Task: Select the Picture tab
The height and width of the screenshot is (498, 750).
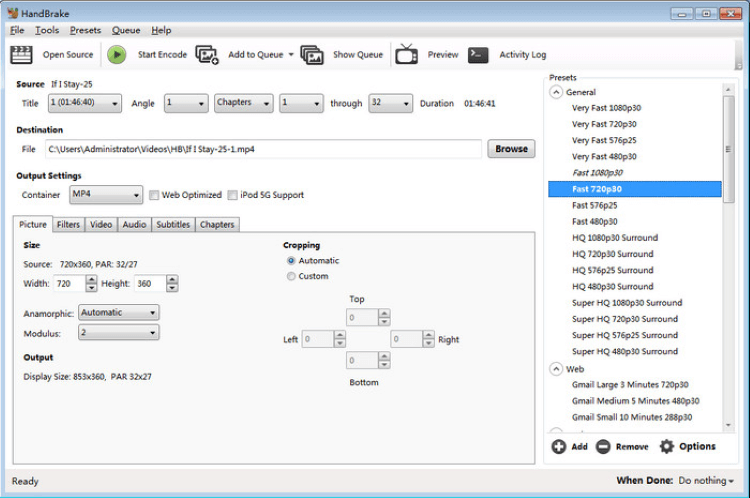Action: pyautogui.click(x=33, y=224)
